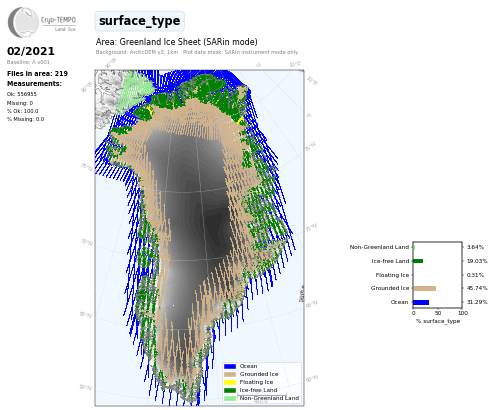
Task: Click the Area: Greenland Ice Sheet subtitle
Action: [x=177, y=42]
